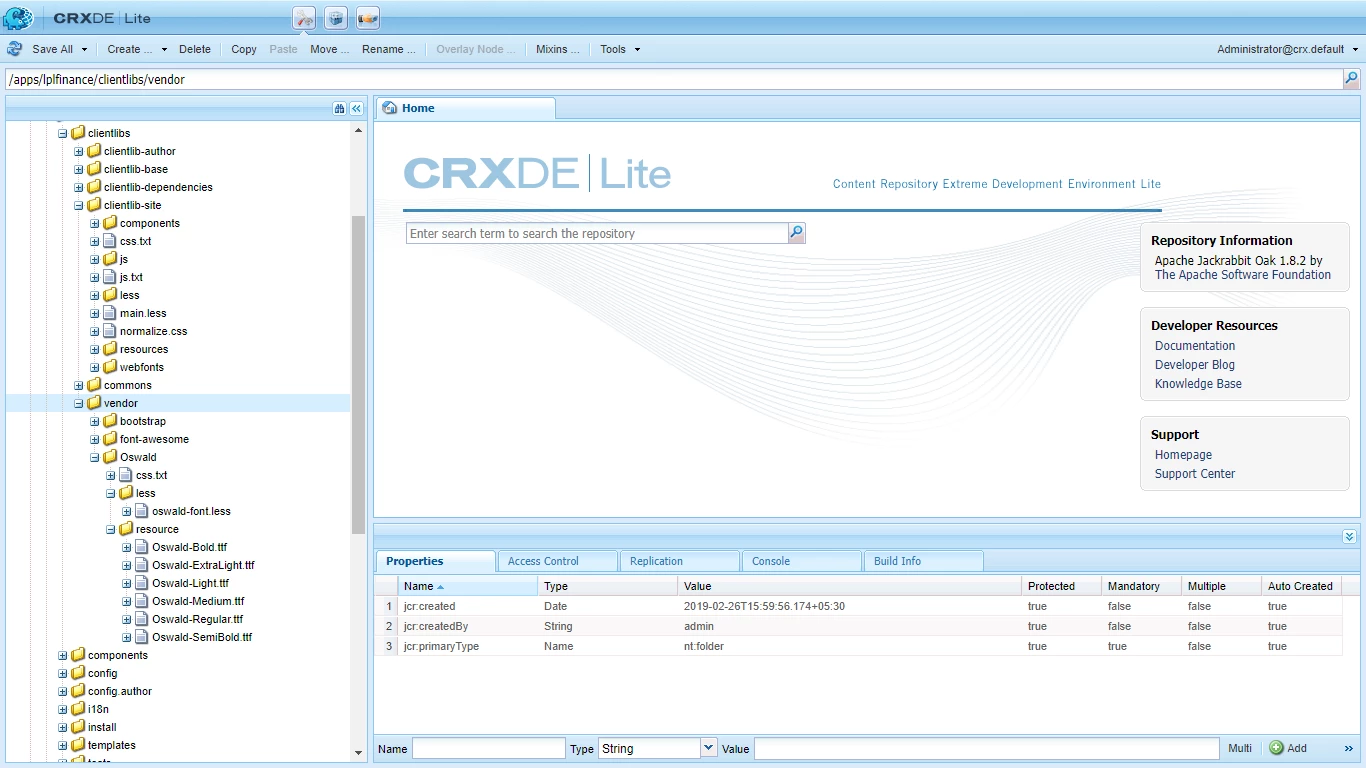
Task: Click the Mixins toolbar button
Action: [x=557, y=49]
